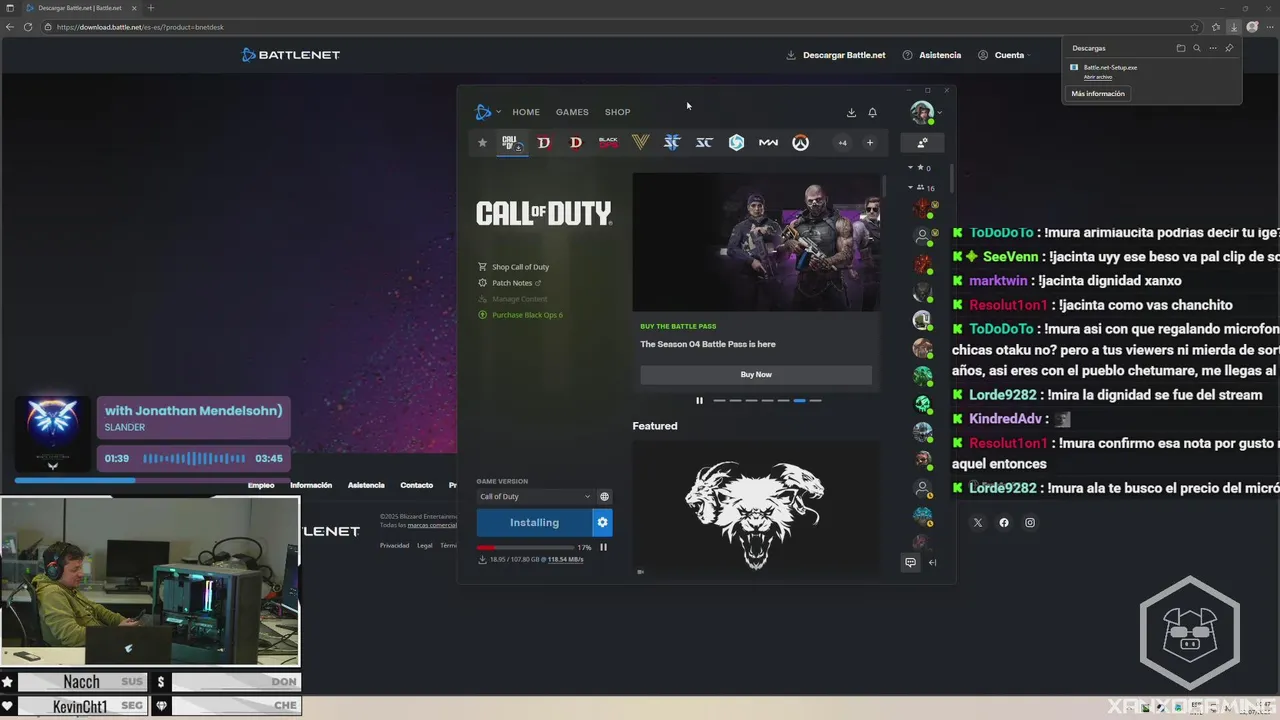Open the chats speech bubble icon
The height and width of the screenshot is (720, 1280).
[910, 563]
